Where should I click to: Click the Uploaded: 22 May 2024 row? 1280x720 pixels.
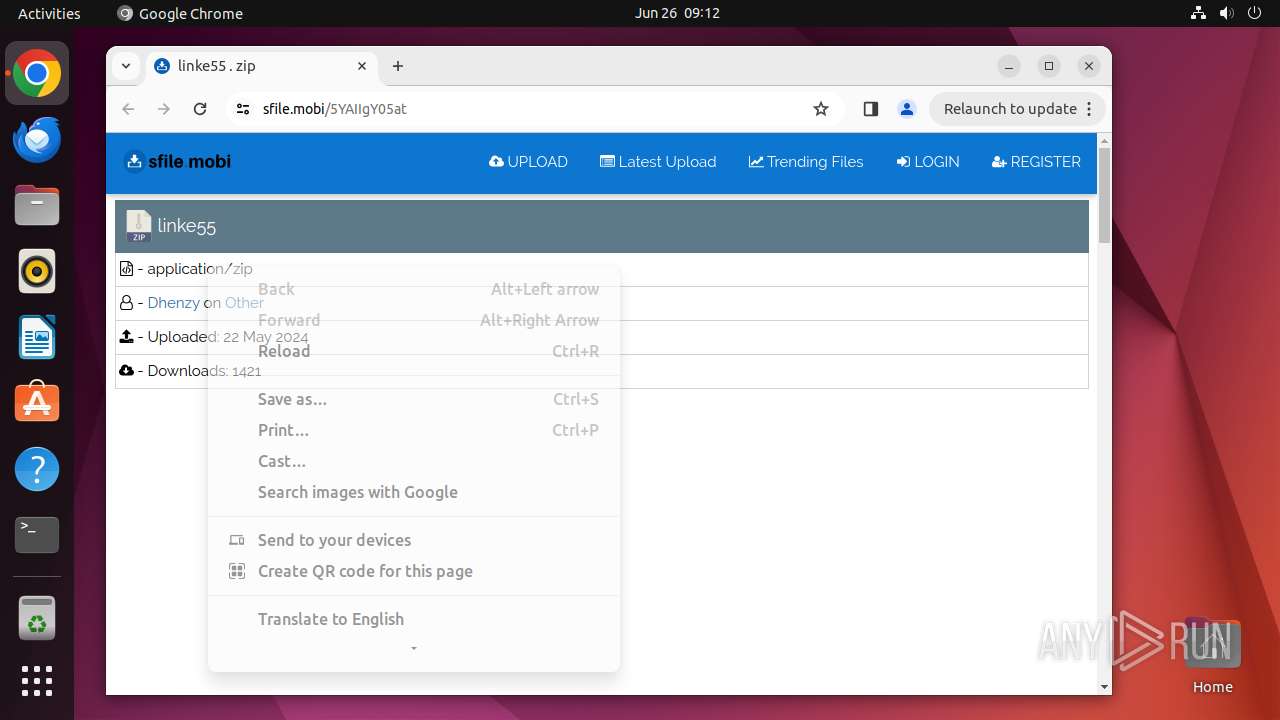(x=602, y=337)
